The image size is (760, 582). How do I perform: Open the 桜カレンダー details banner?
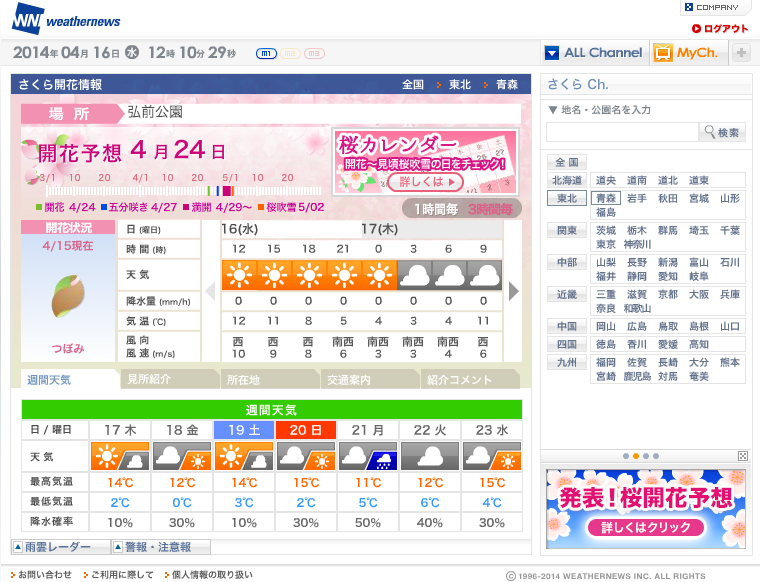pos(426,162)
